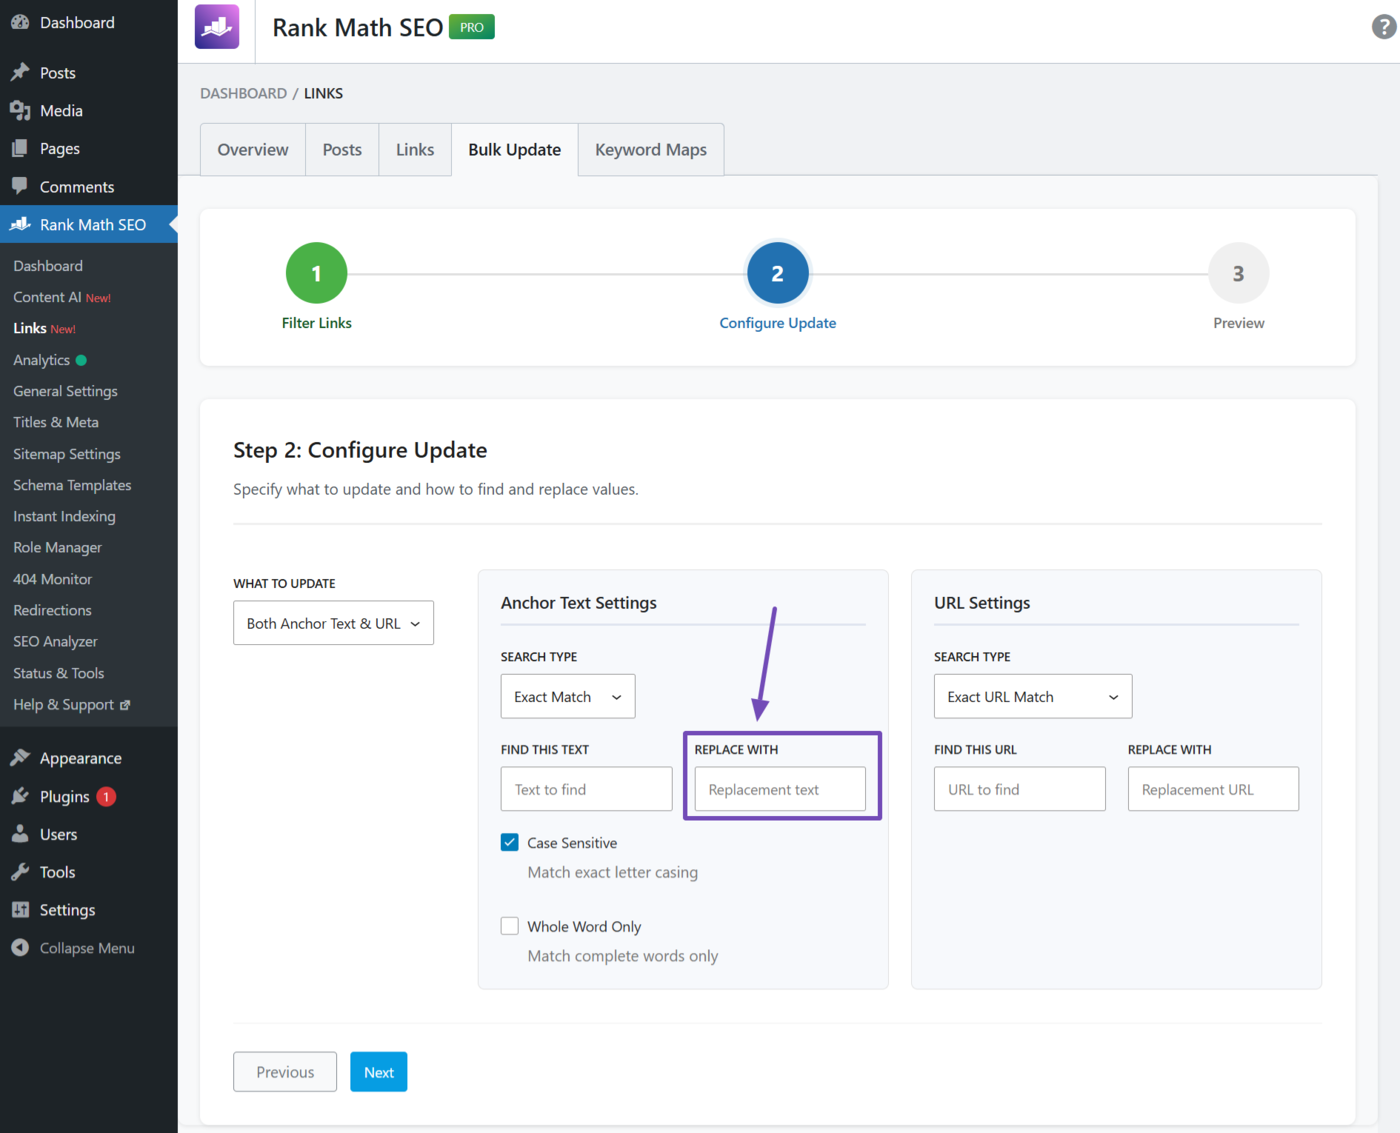Click the Posts pin icon in sidebar

[20, 72]
